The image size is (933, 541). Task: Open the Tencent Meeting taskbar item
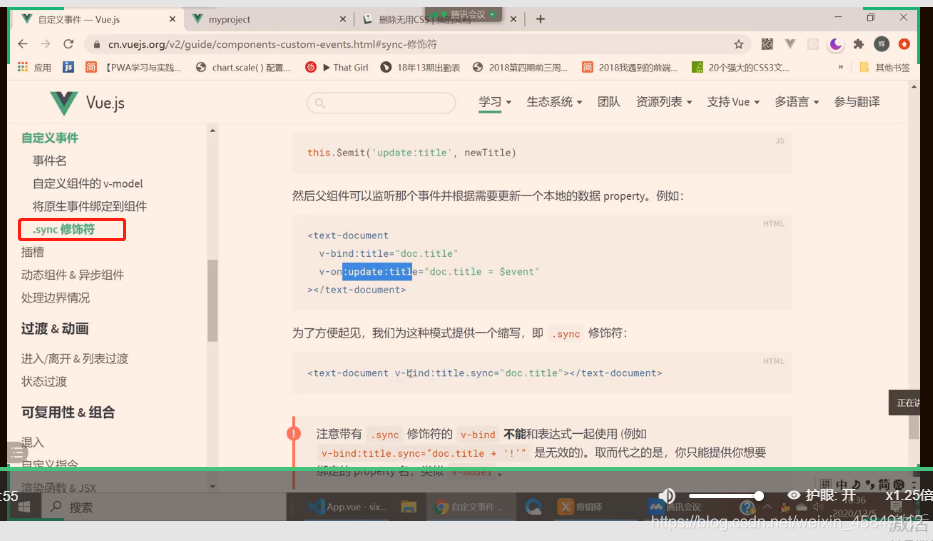(674, 507)
